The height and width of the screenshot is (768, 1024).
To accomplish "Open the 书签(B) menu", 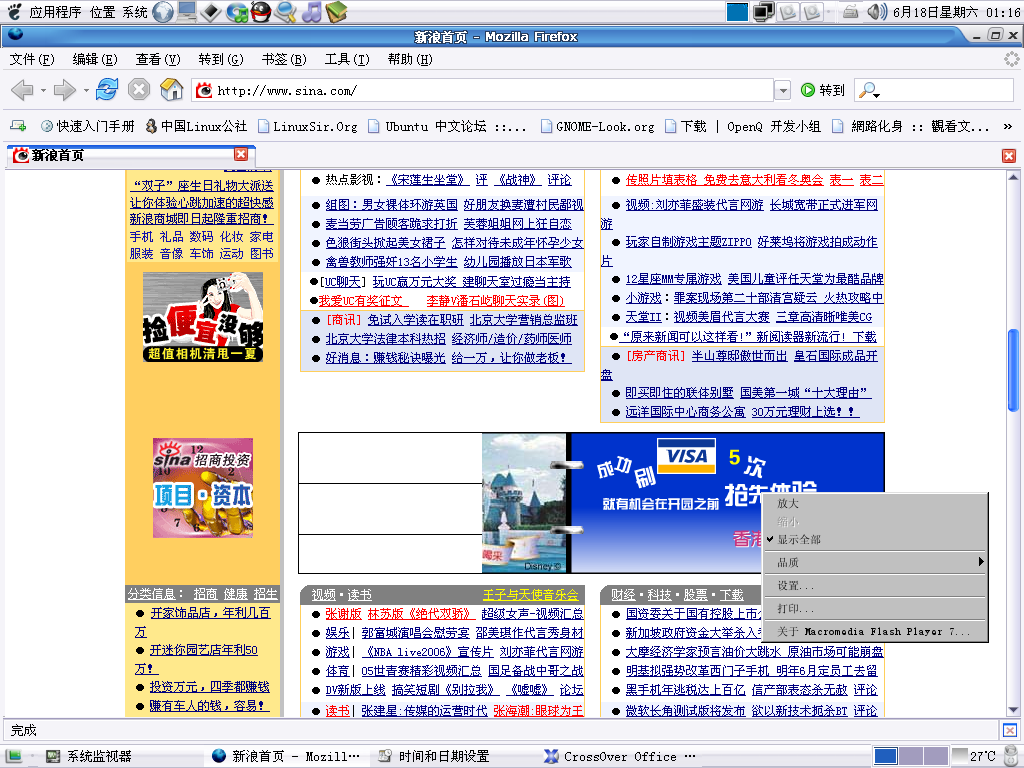I will coord(284,59).
